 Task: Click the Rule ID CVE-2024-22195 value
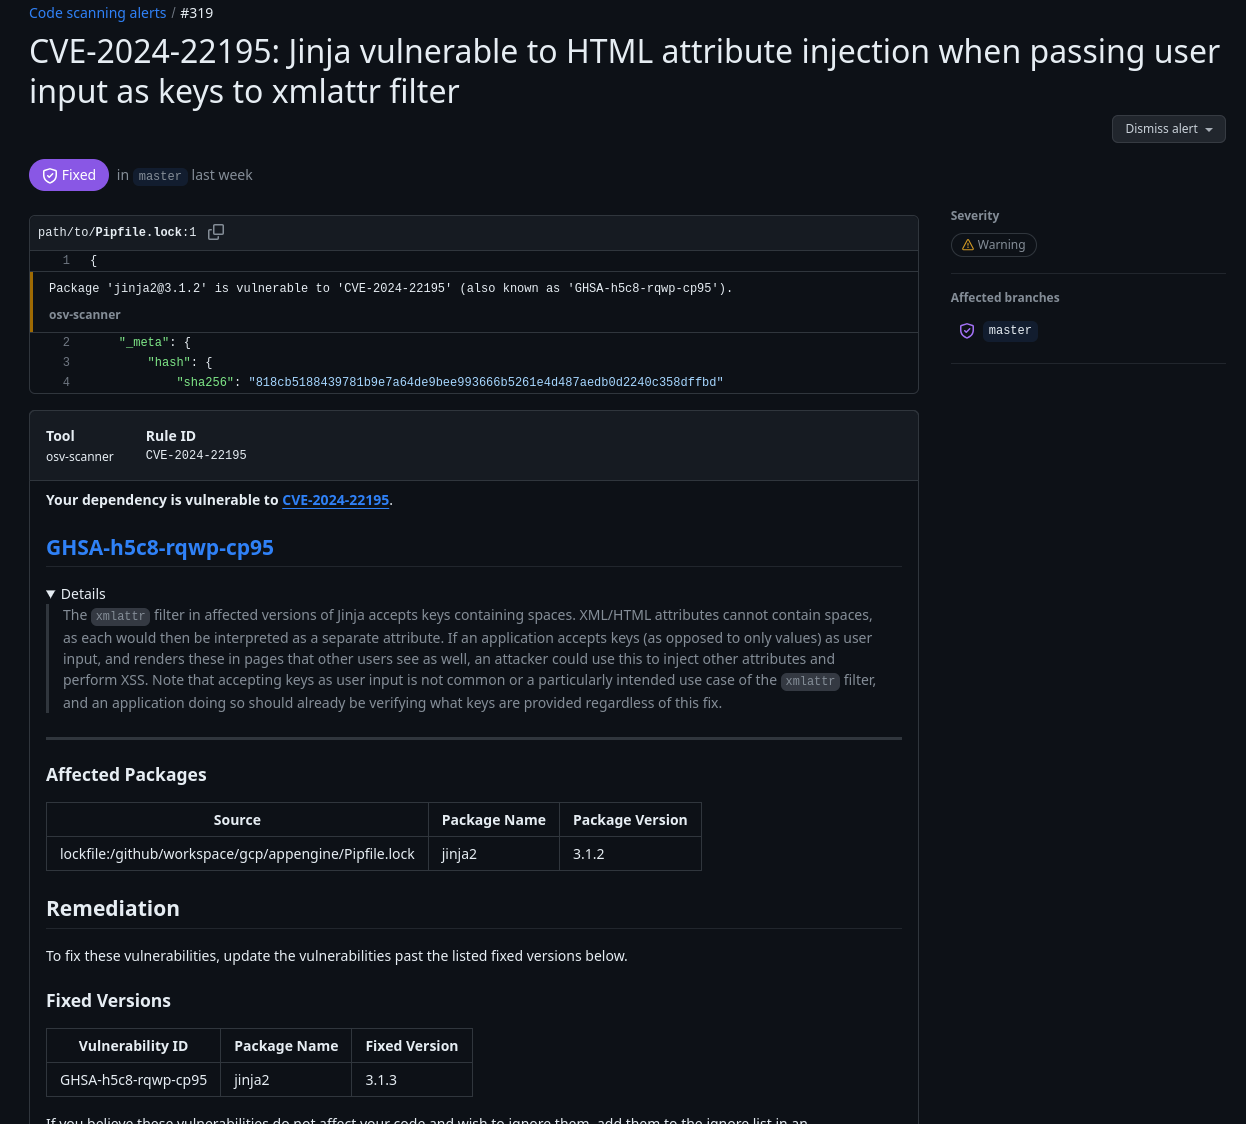(x=196, y=455)
